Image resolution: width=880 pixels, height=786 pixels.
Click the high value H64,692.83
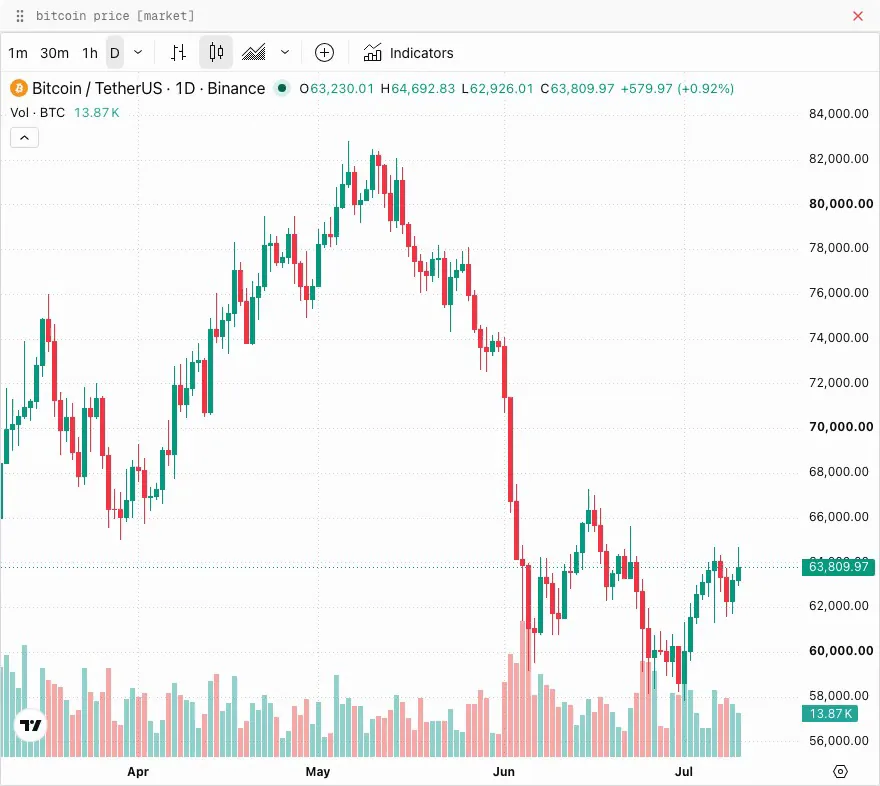tap(418, 89)
